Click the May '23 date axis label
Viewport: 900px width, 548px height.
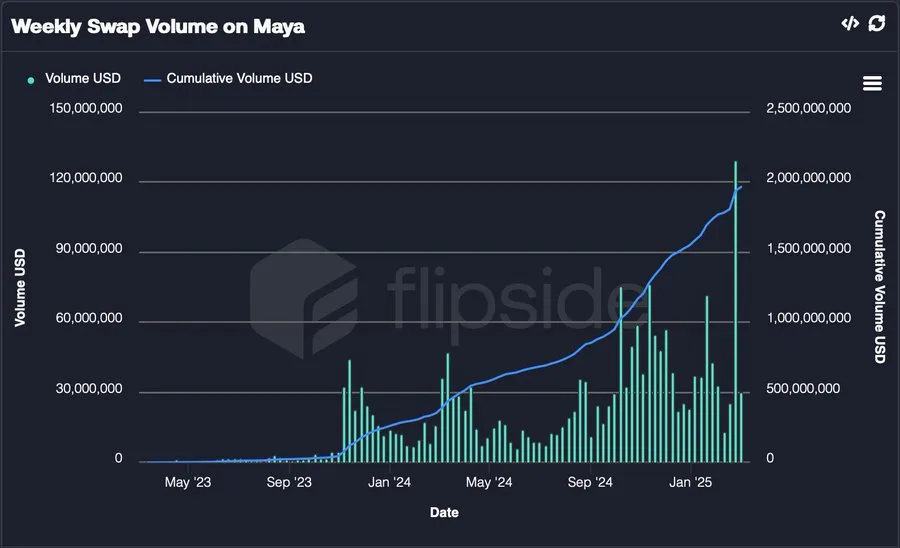188,482
